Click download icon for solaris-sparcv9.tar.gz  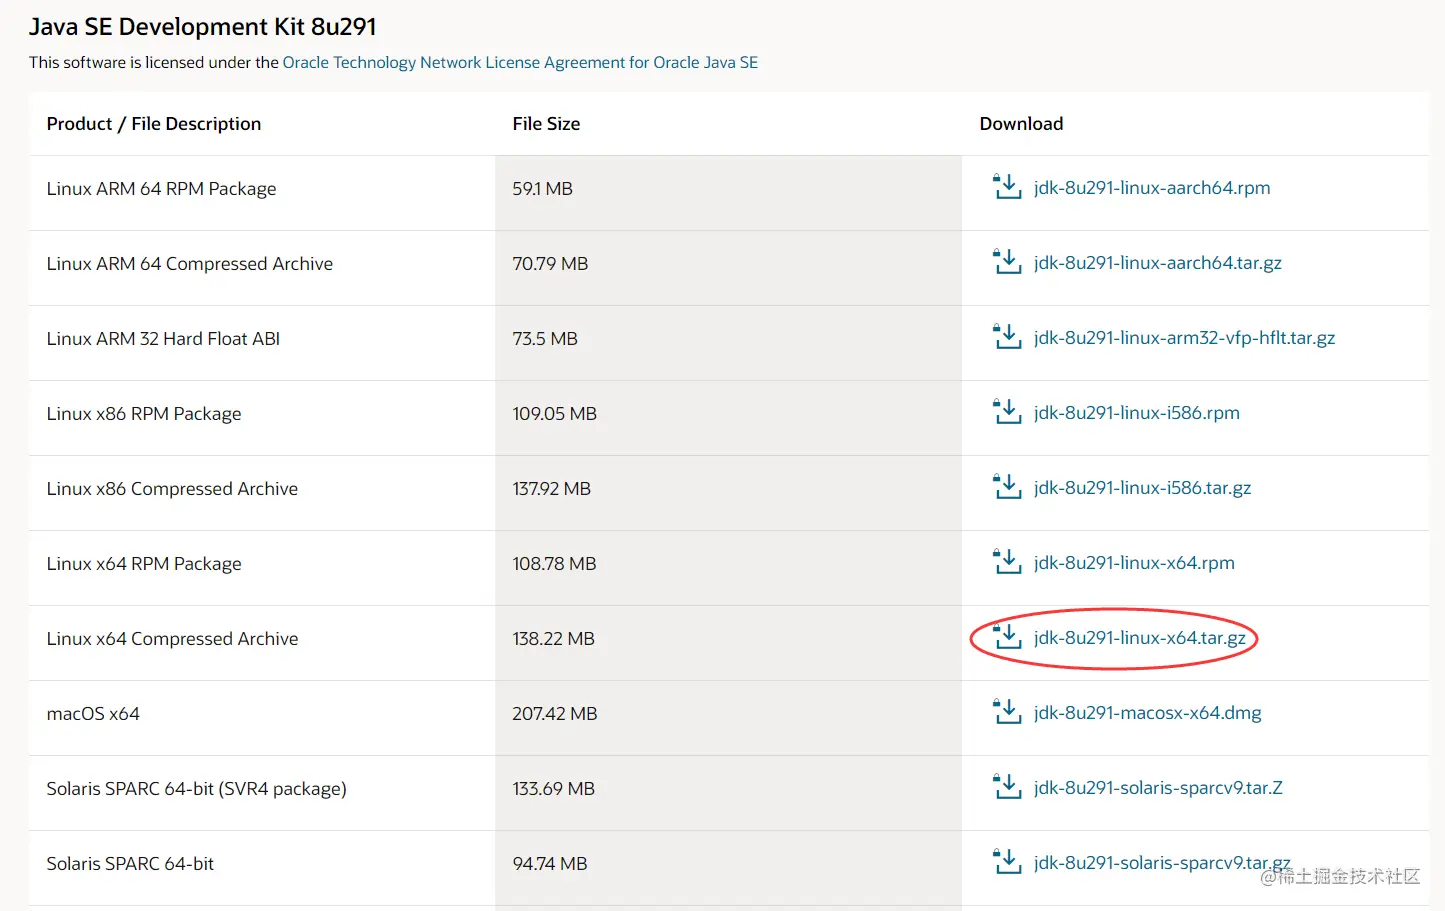[x=1006, y=862]
